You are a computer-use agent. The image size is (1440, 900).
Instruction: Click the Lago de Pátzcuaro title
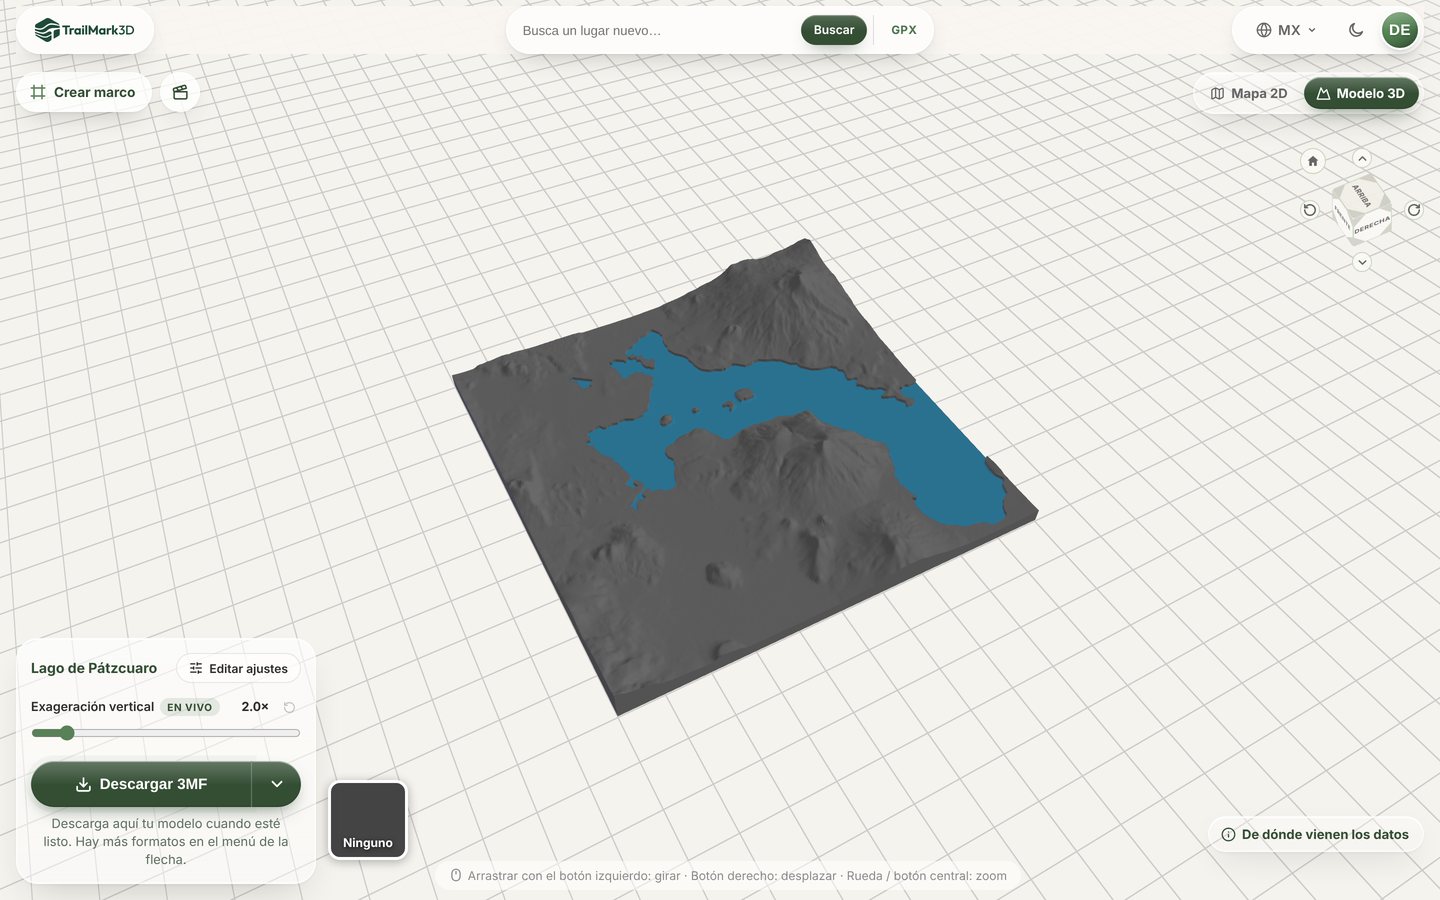pos(94,668)
